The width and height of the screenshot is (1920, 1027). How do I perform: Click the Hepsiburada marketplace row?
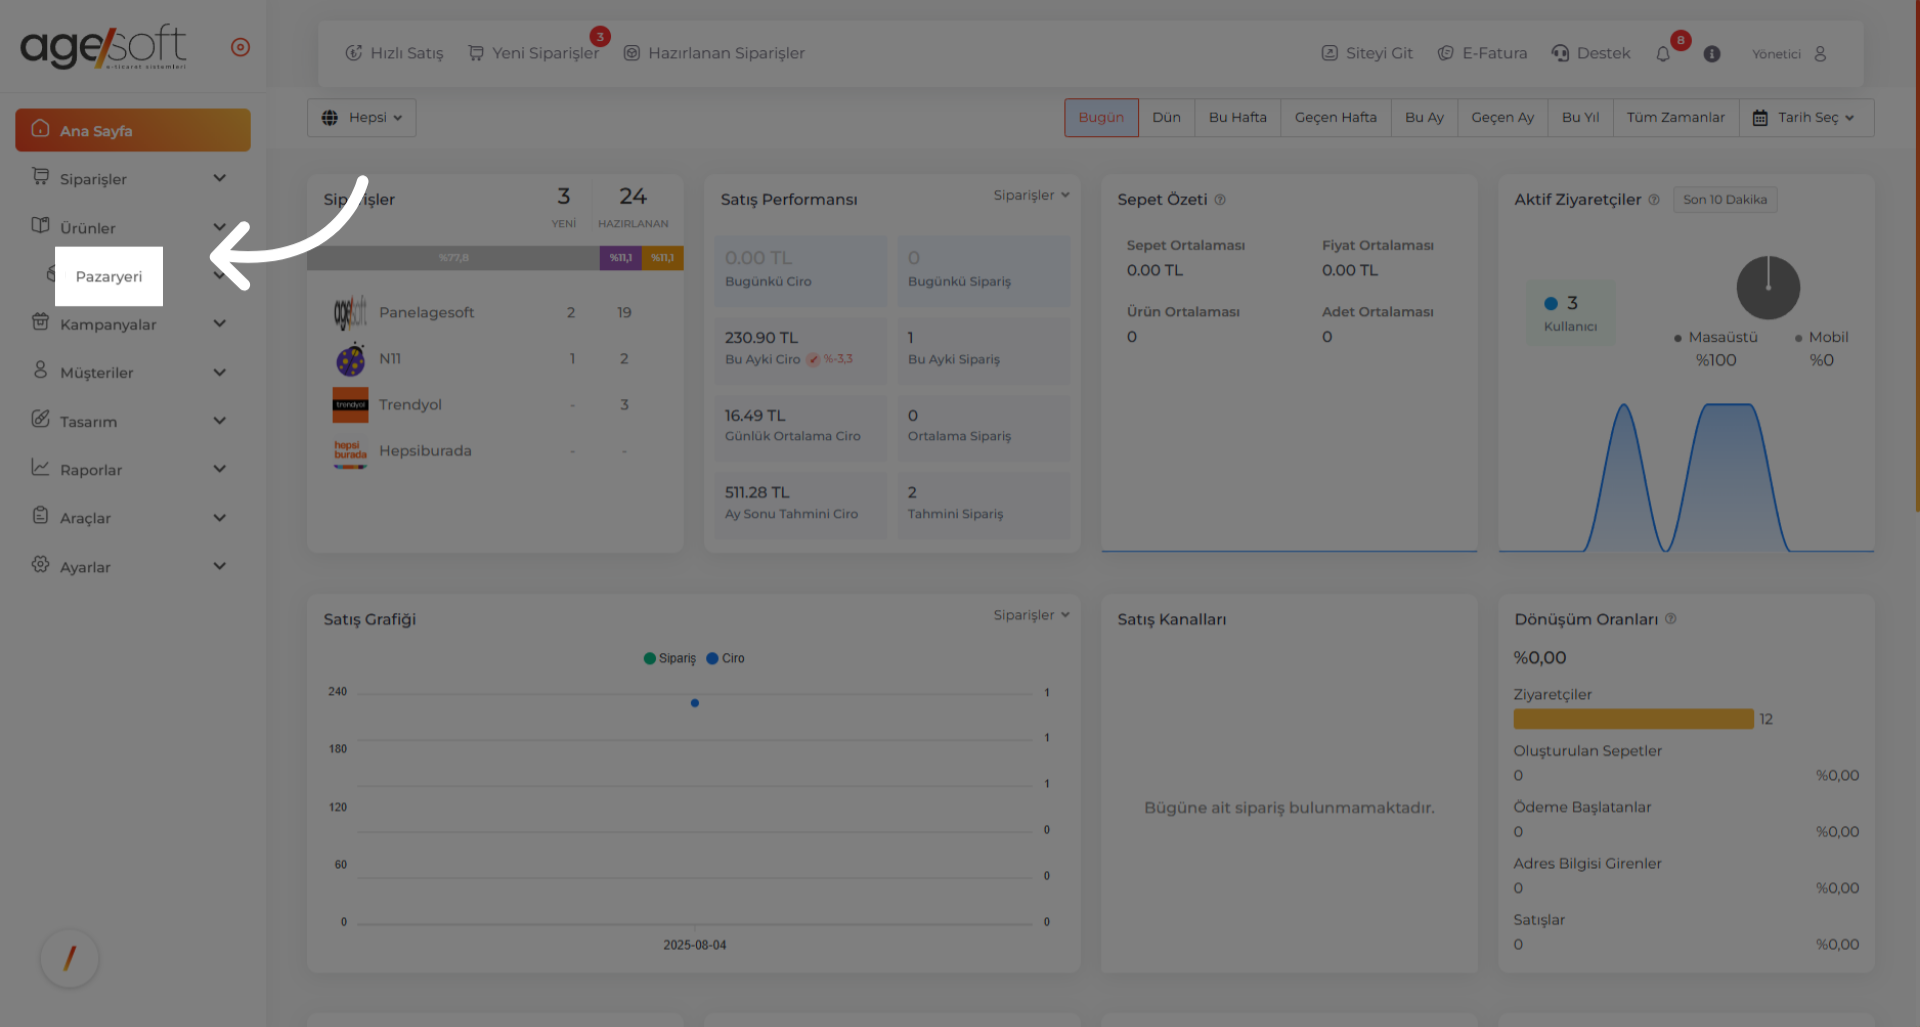495,451
